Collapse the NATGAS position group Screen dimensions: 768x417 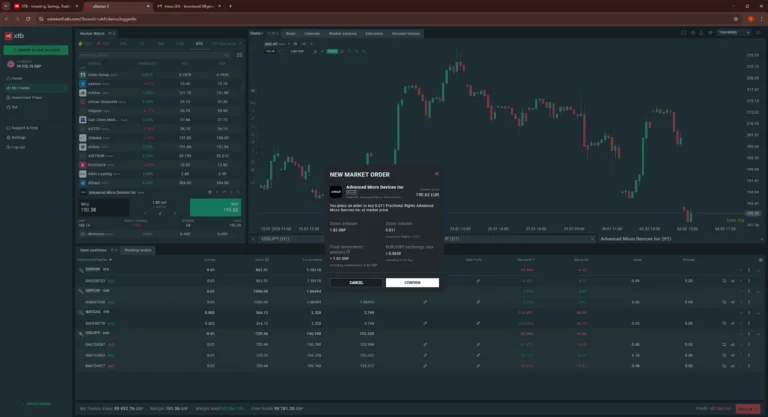click(x=758, y=313)
